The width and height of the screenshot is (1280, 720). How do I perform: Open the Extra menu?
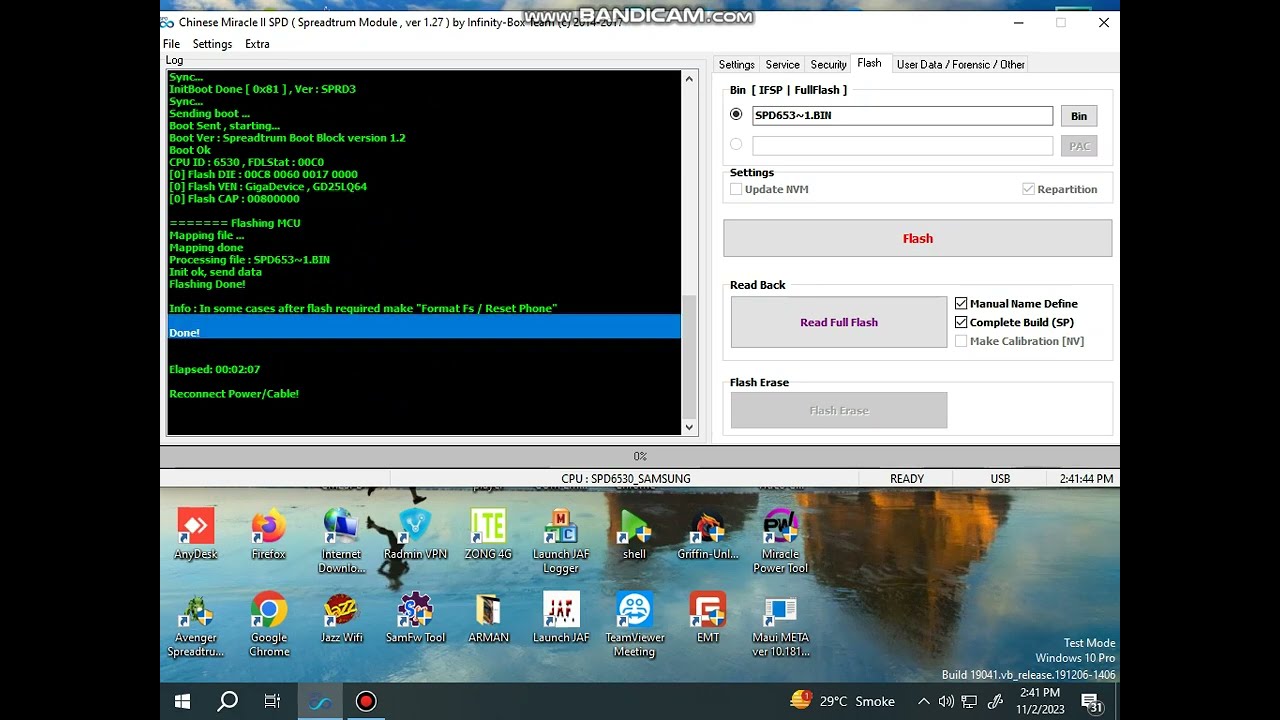tap(257, 43)
